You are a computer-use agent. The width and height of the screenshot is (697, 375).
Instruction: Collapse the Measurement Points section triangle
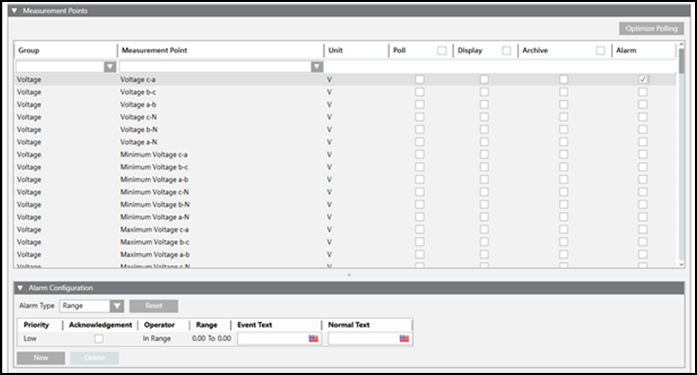pyautogui.click(x=14, y=10)
